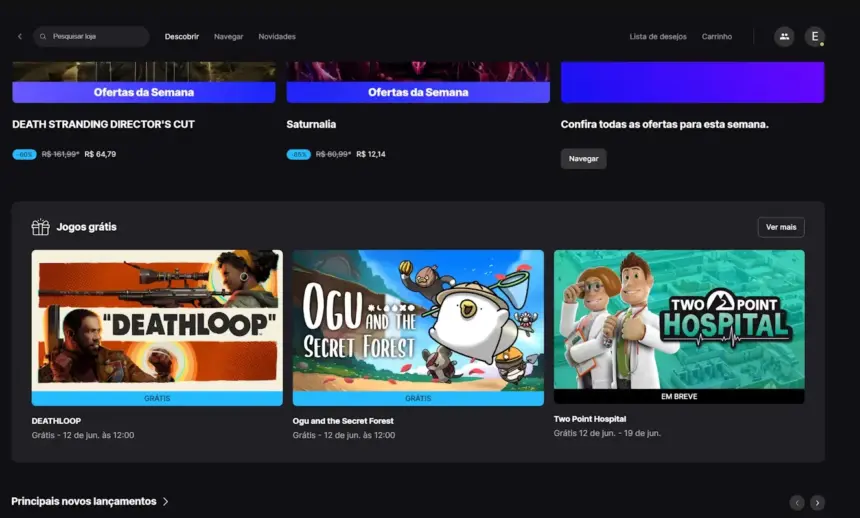
Task: Show previous new releases with left arrow
Action: click(797, 503)
